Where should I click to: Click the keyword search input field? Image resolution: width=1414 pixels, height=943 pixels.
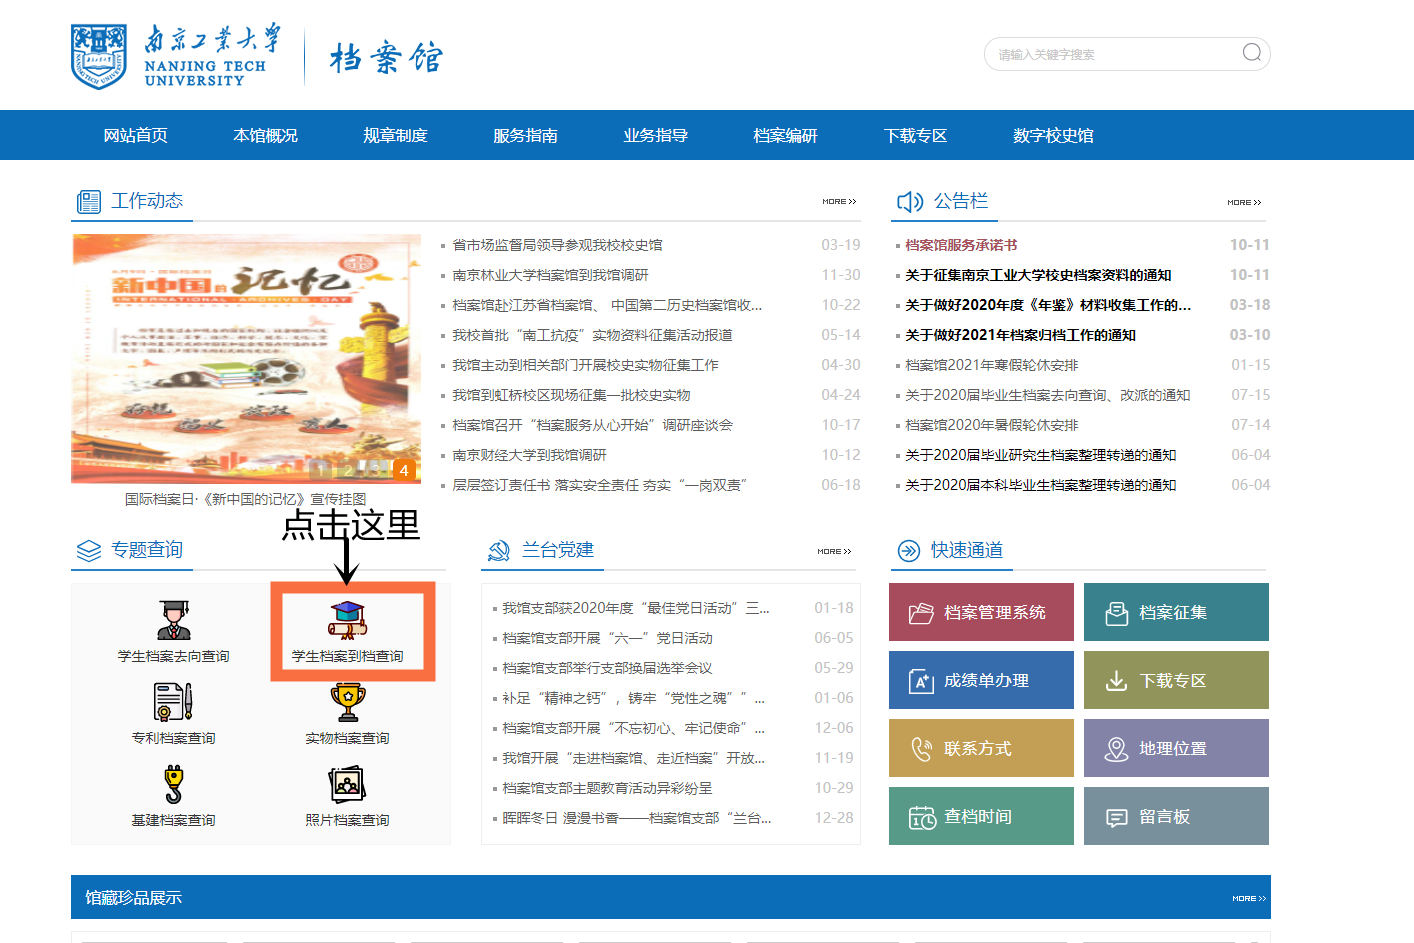tap(1110, 54)
